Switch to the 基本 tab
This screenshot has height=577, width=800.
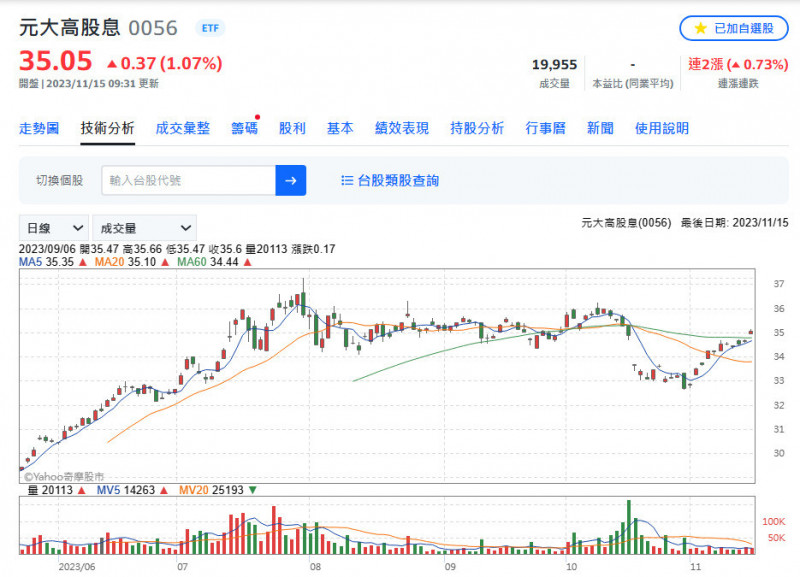click(x=340, y=128)
